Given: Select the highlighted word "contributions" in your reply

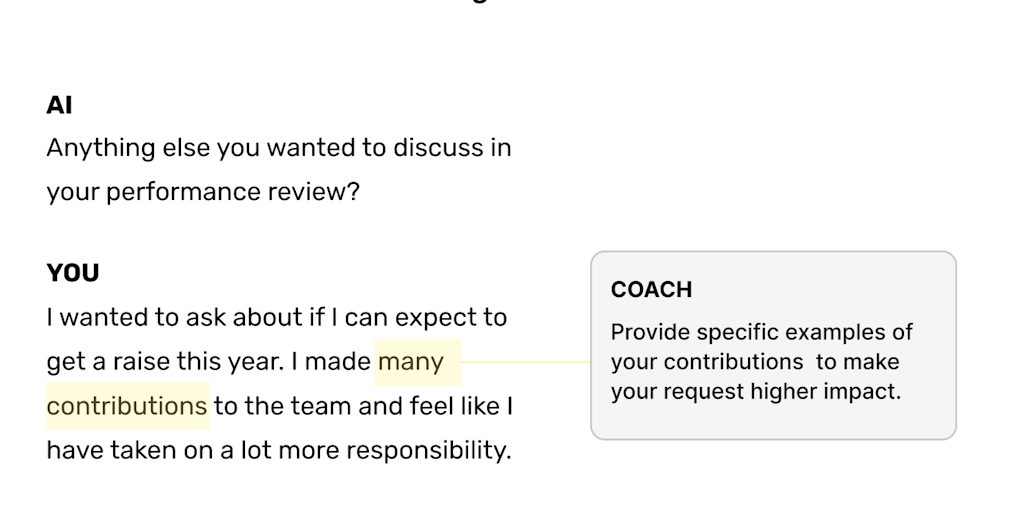Looking at the screenshot, I should (x=127, y=406).
